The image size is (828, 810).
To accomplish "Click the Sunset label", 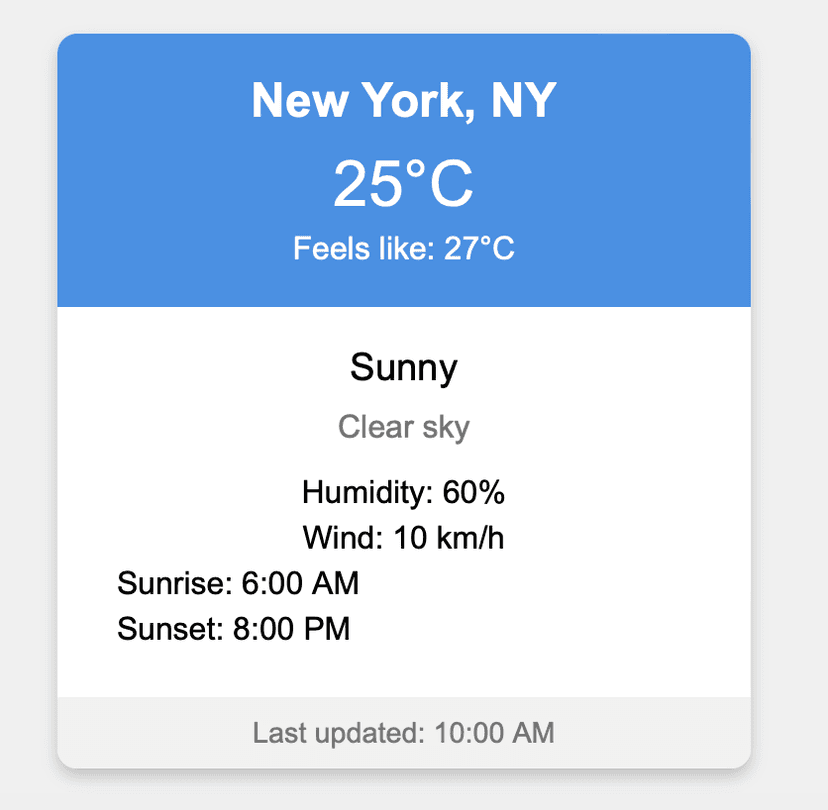I will click(x=168, y=629).
